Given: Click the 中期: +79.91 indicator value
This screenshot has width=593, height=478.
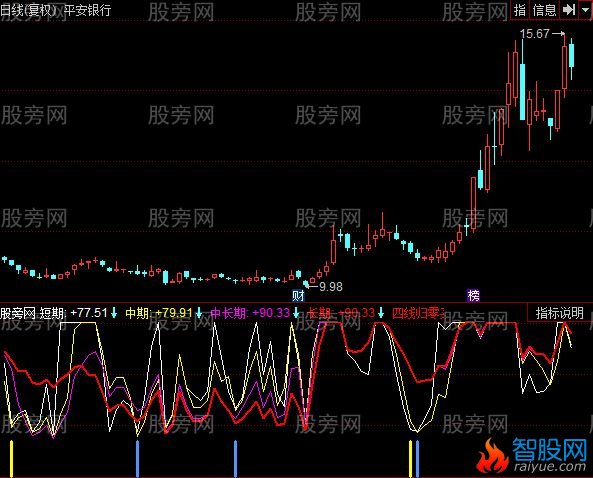Looking at the screenshot, I should tap(159, 313).
